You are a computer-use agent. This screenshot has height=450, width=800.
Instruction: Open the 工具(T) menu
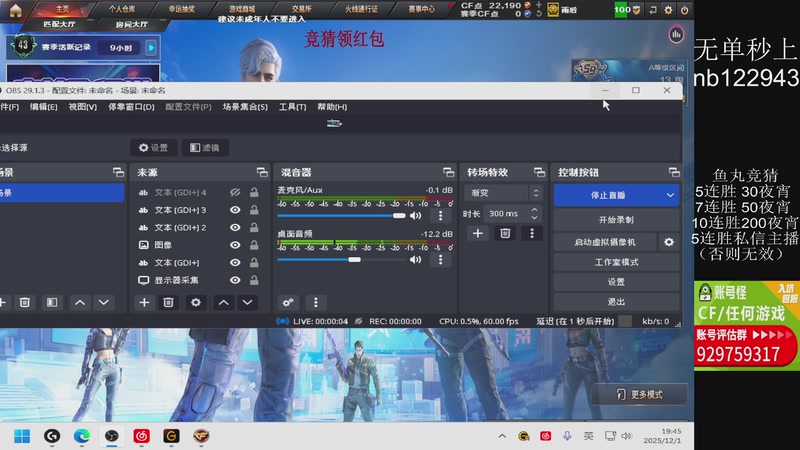[x=292, y=107]
